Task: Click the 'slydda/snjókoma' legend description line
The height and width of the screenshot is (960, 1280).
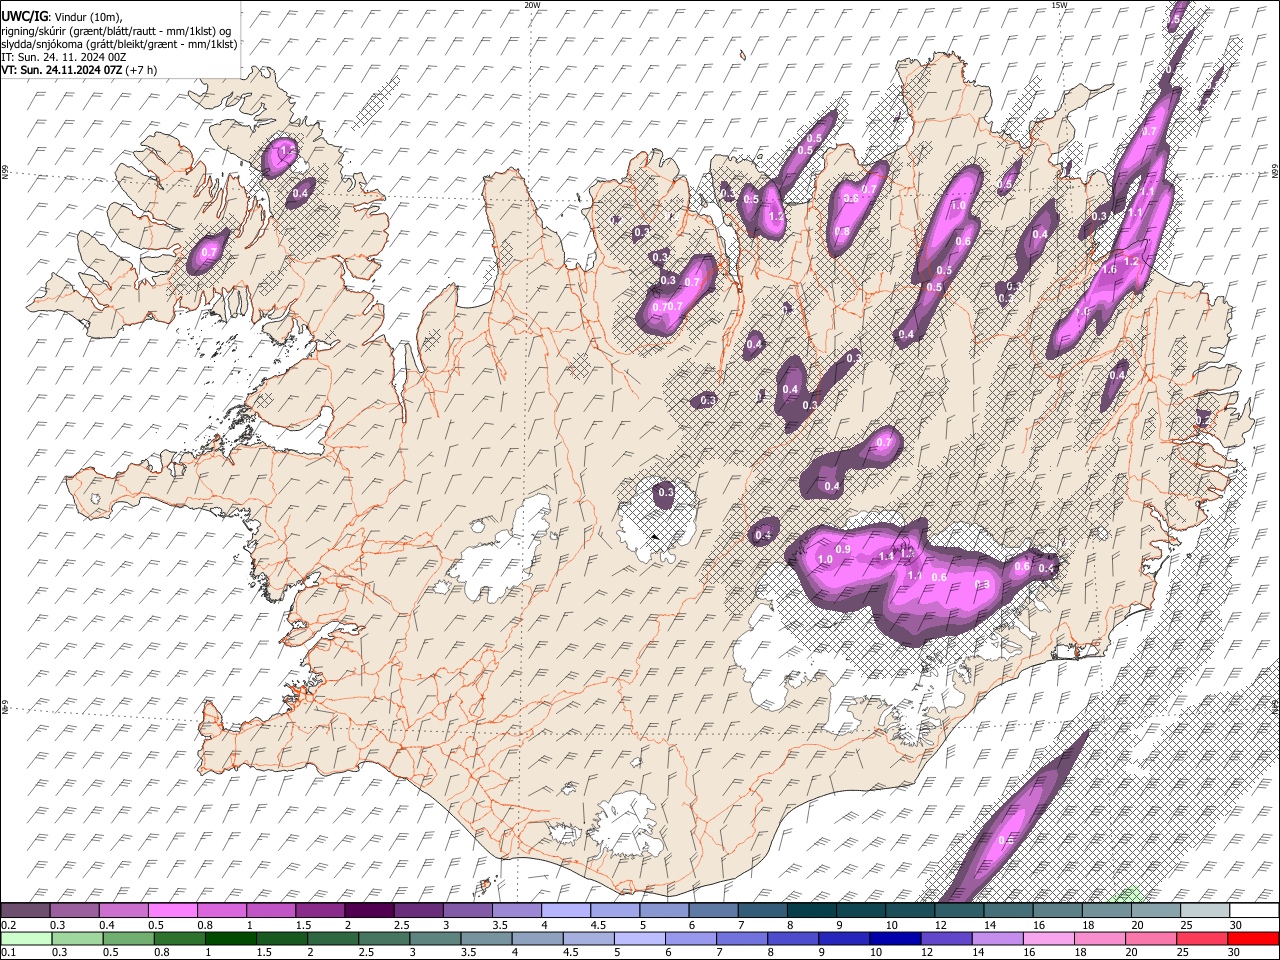Action: pos(119,44)
